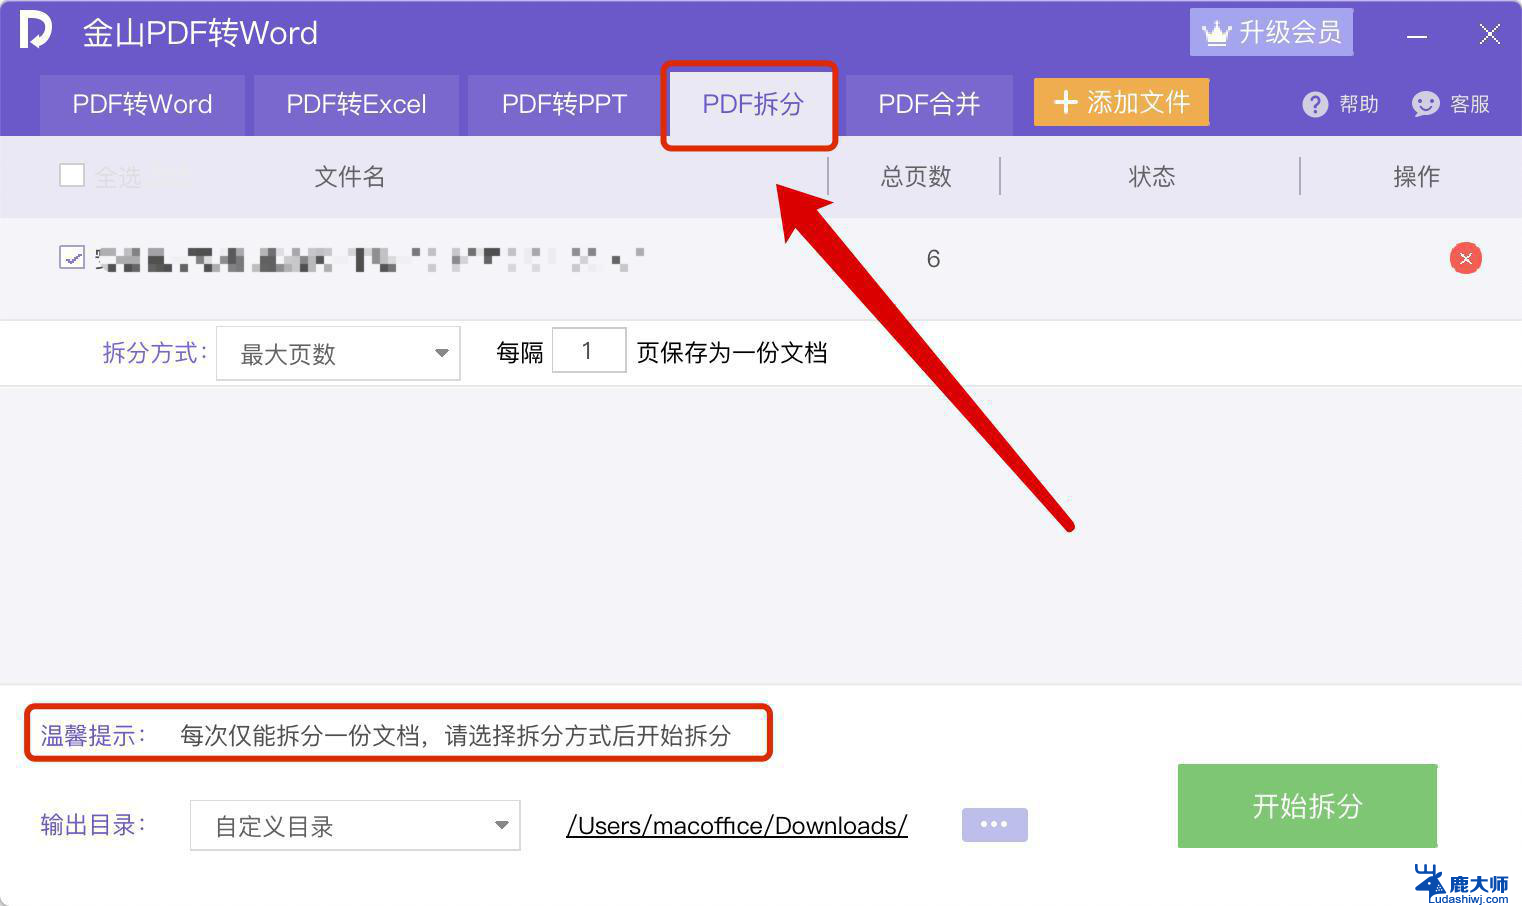Open the /Users/macoffice/Downloads/ path link
This screenshot has height=906, width=1522.
(737, 826)
